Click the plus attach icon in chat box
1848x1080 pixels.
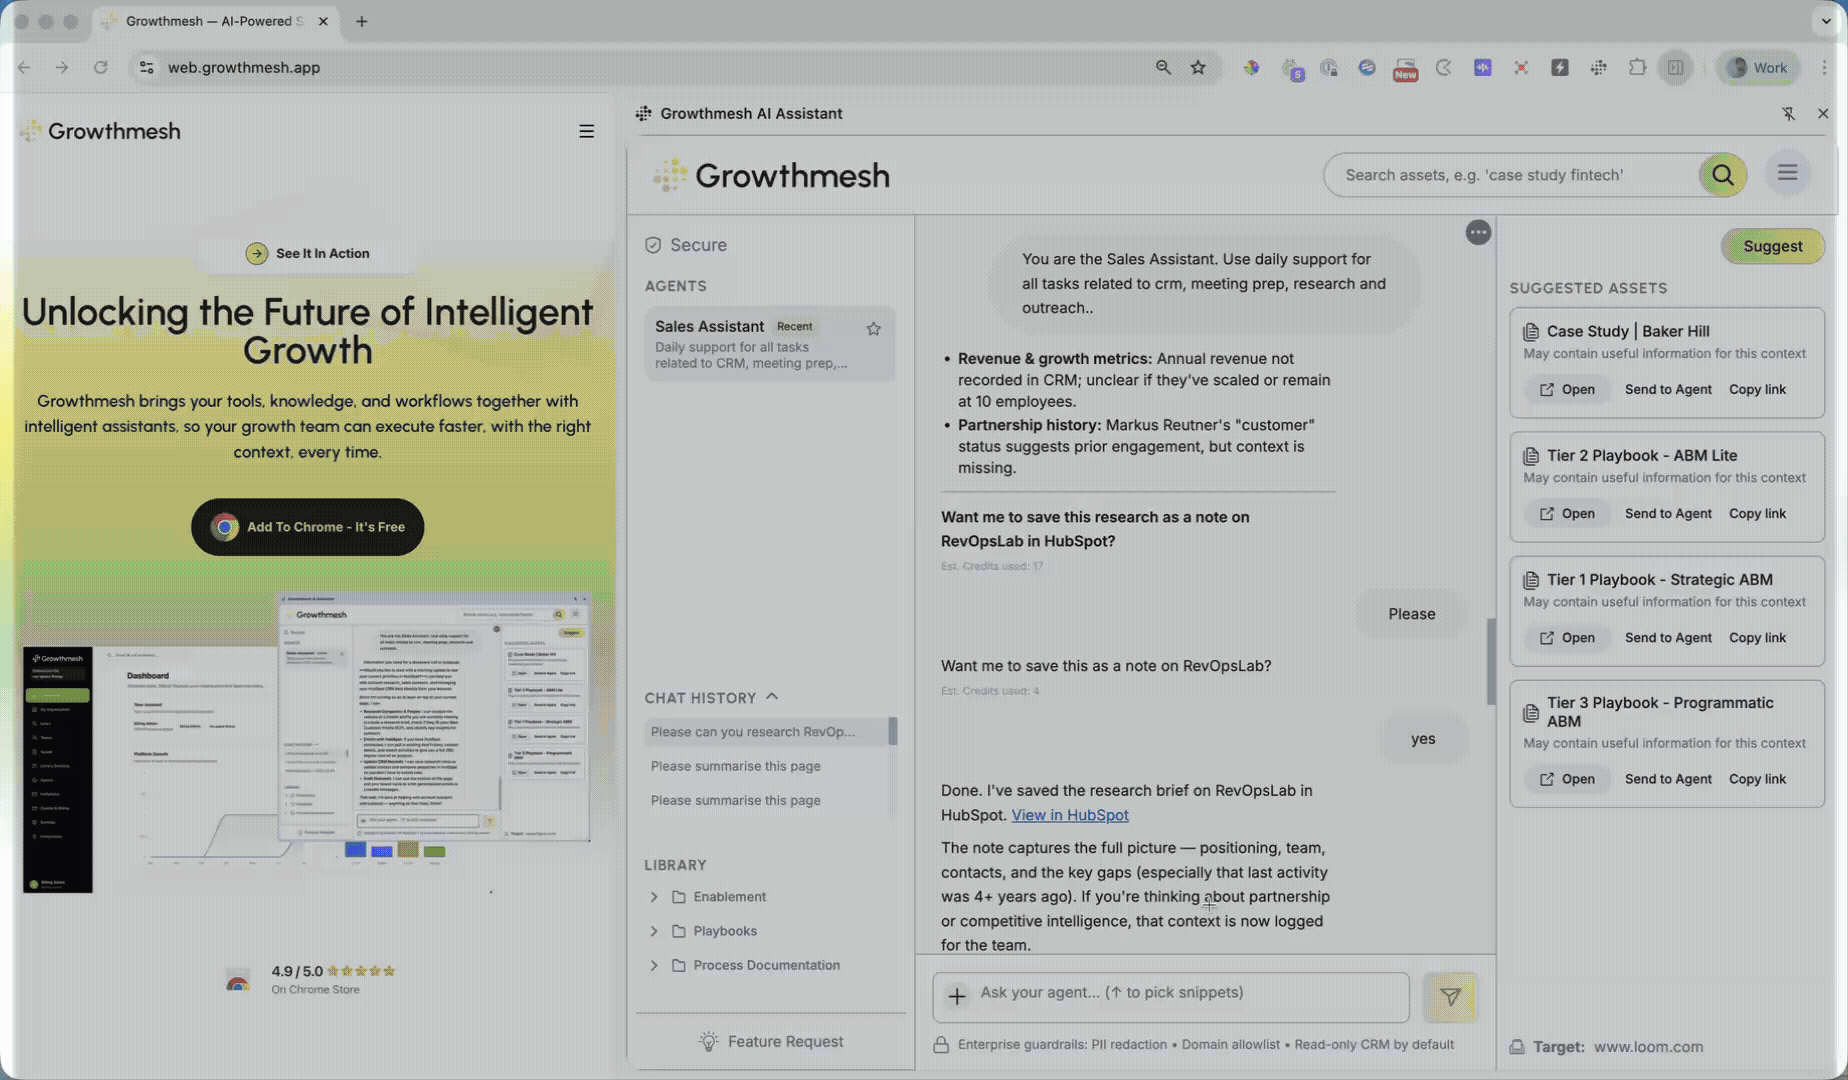click(x=957, y=996)
